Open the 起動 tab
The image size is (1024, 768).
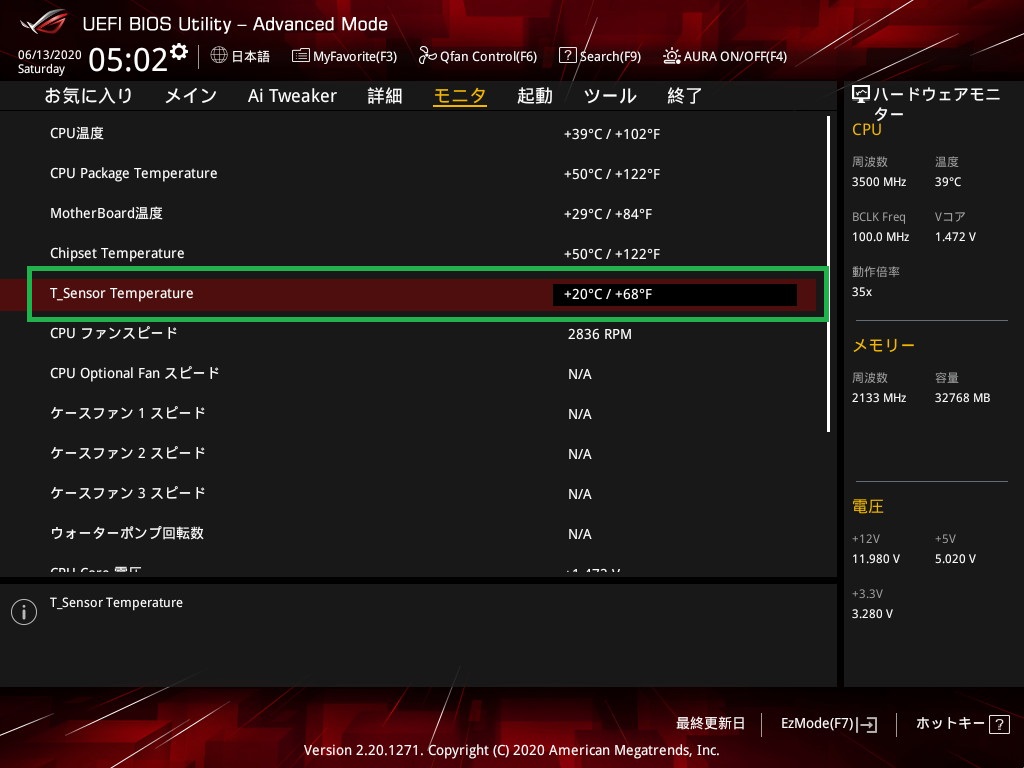coord(535,96)
